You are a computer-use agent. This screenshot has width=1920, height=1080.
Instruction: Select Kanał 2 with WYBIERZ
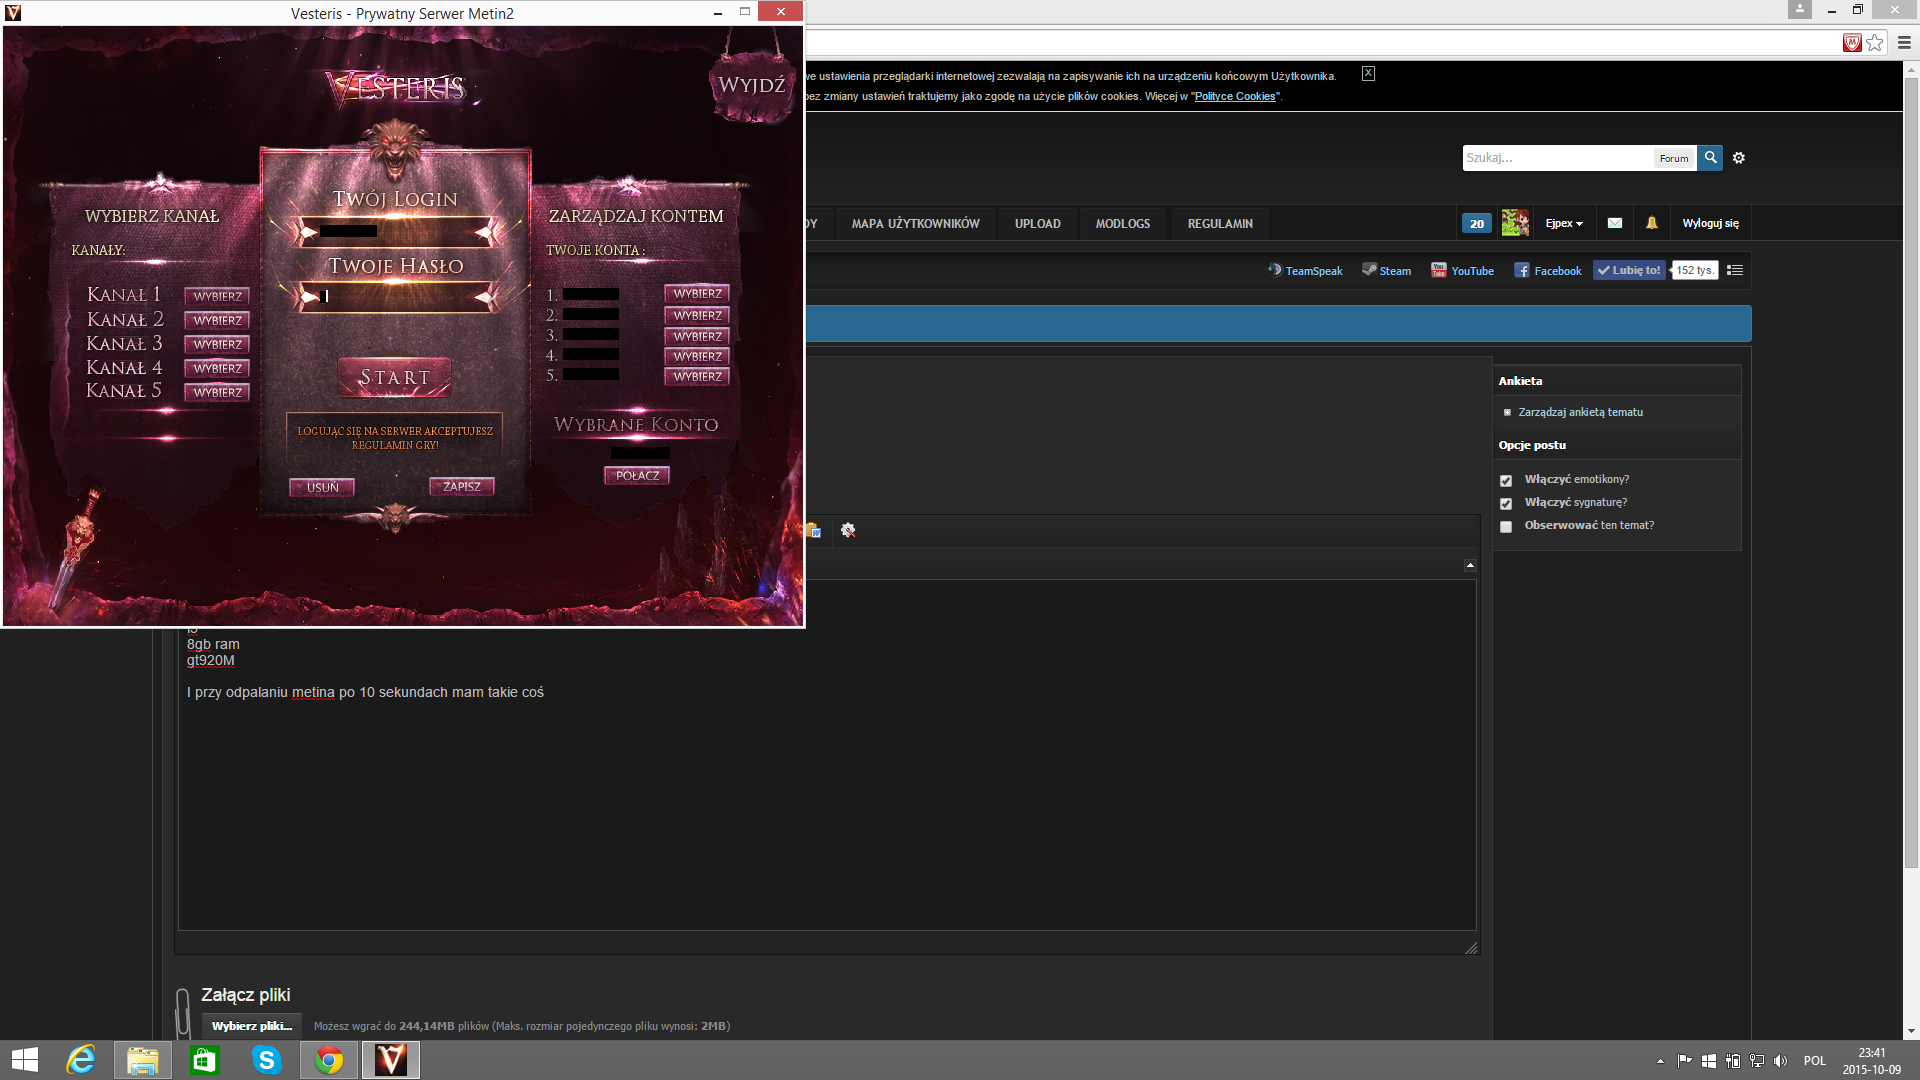coord(217,320)
